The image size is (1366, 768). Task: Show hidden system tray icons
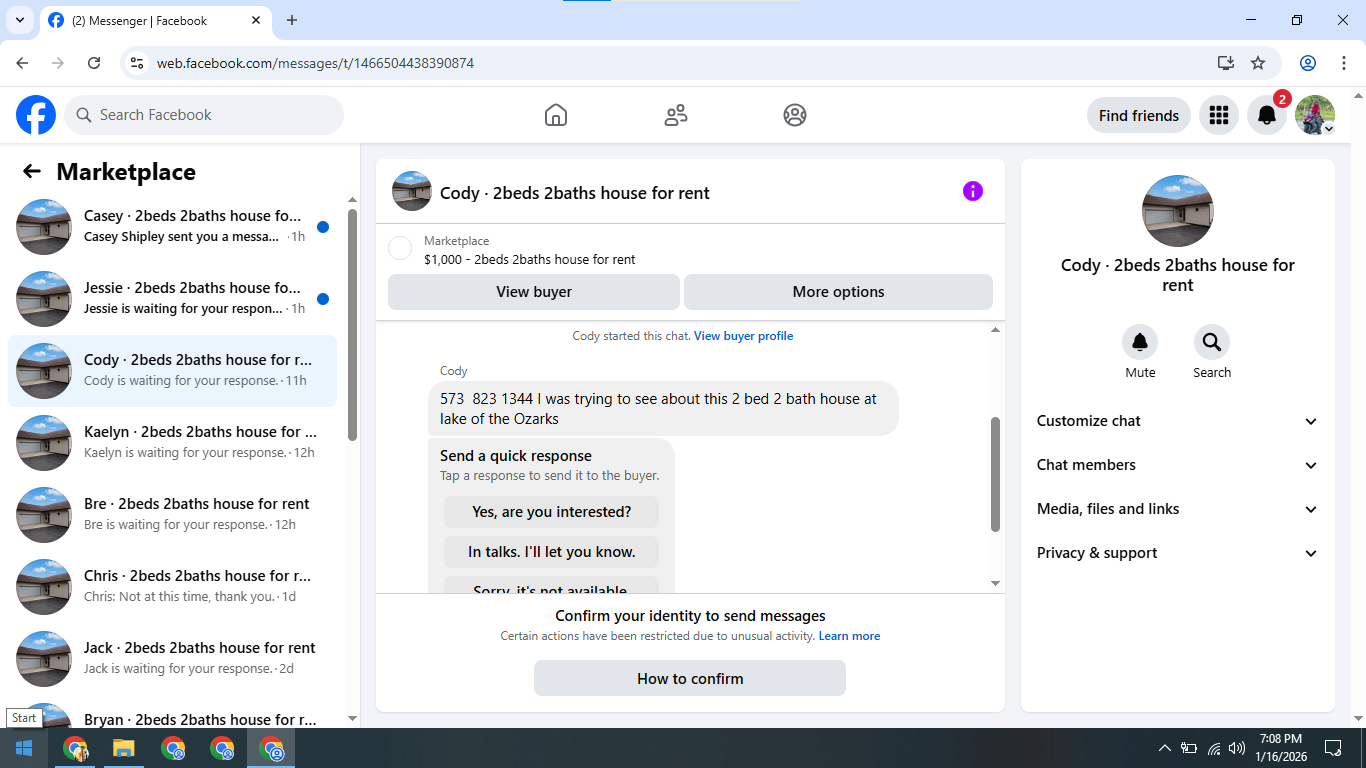click(x=1164, y=748)
